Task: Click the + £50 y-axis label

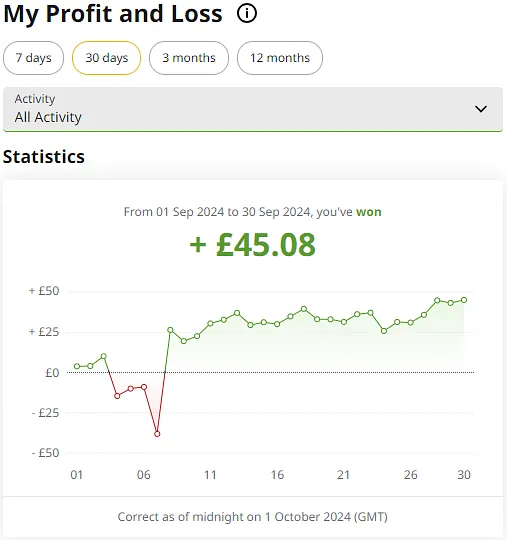Action: (x=44, y=291)
